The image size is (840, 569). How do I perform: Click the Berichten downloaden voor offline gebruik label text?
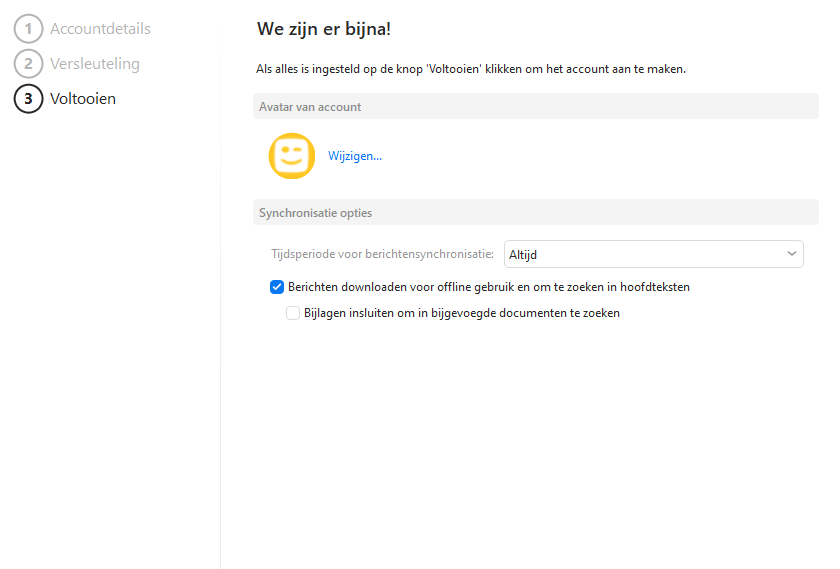(488, 287)
